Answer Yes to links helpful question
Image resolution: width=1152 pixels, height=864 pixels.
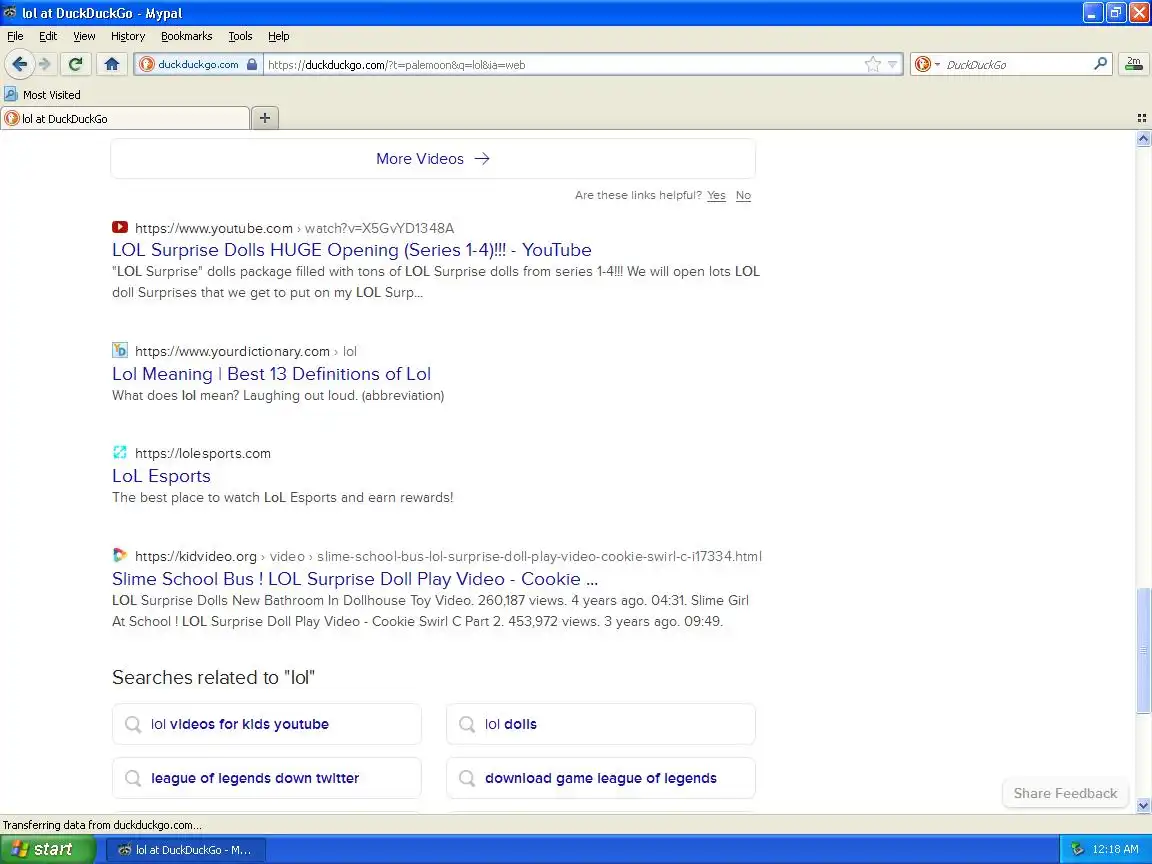coord(716,195)
